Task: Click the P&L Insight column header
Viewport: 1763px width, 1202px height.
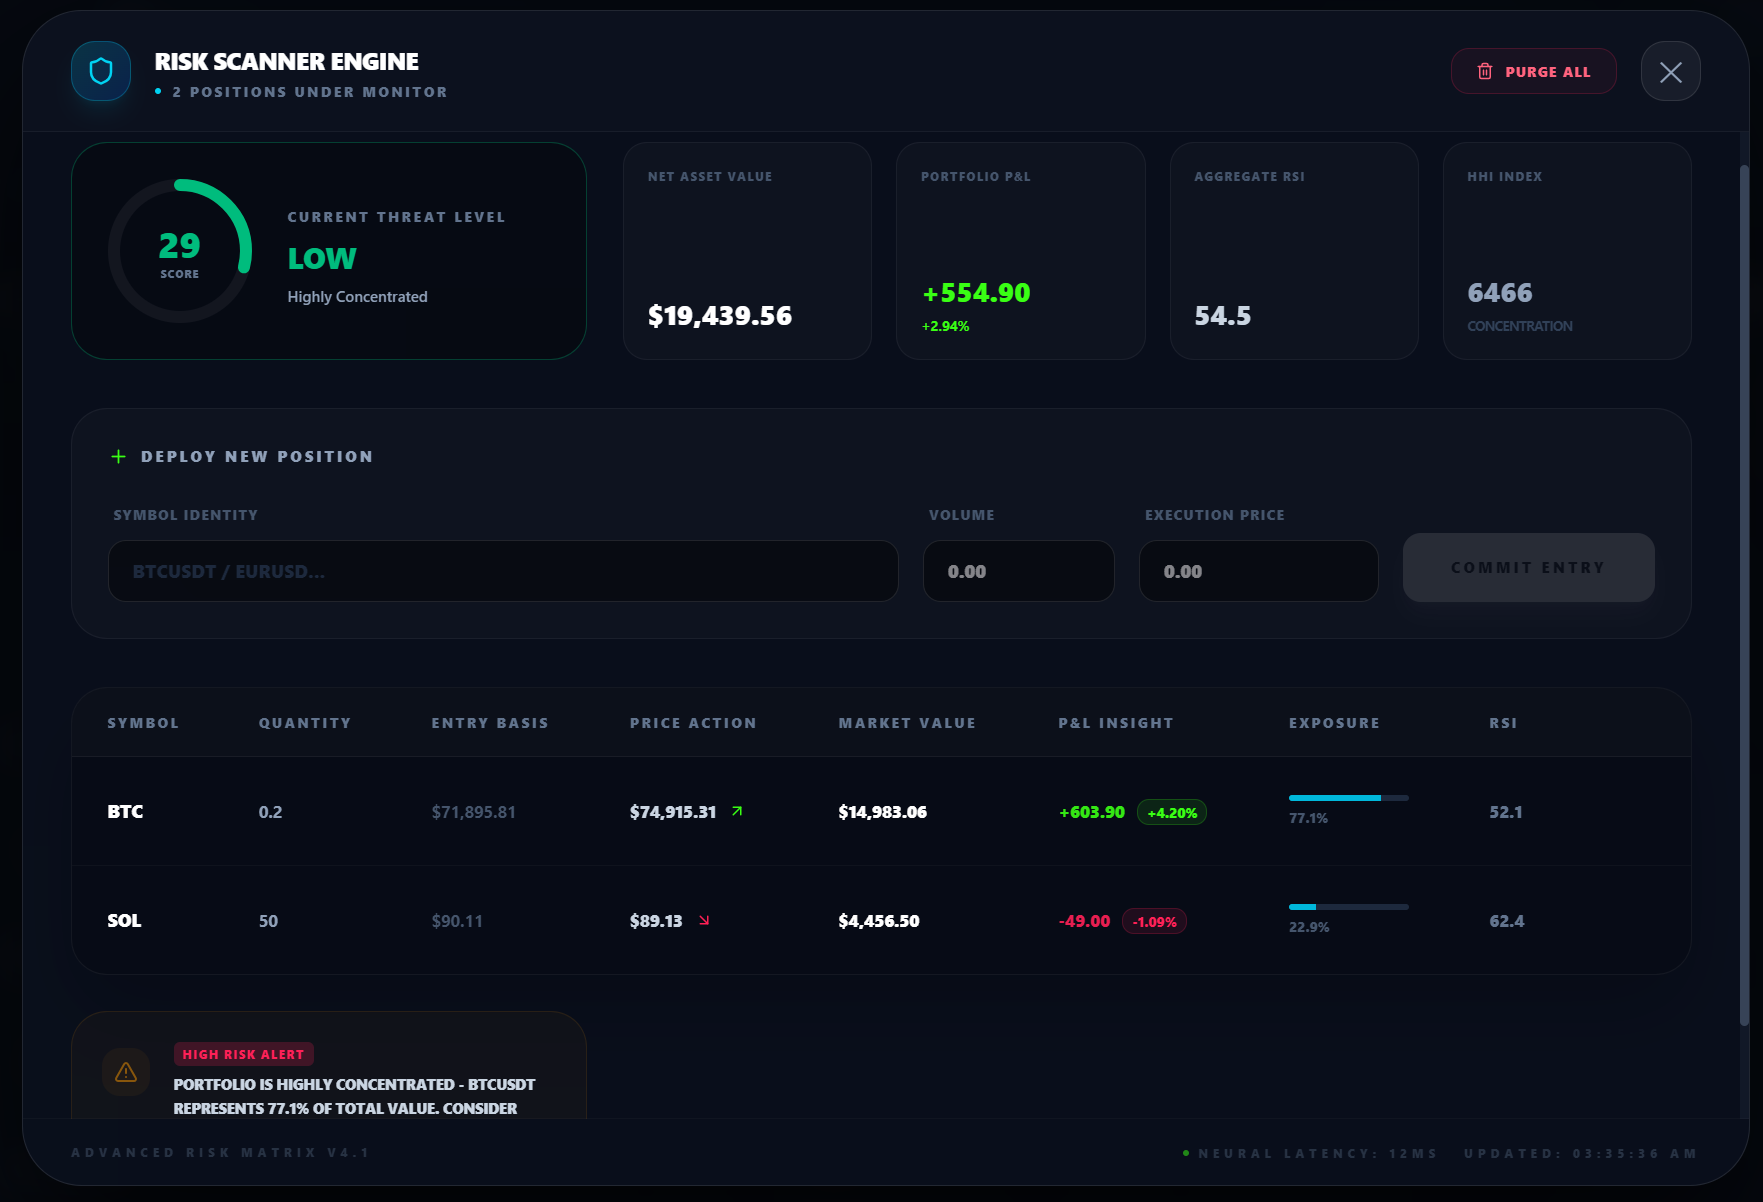Action: pos(1116,723)
